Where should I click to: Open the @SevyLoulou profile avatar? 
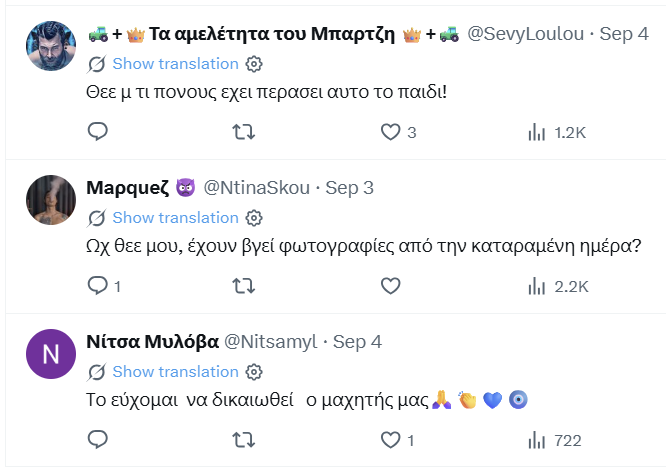coord(51,46)
